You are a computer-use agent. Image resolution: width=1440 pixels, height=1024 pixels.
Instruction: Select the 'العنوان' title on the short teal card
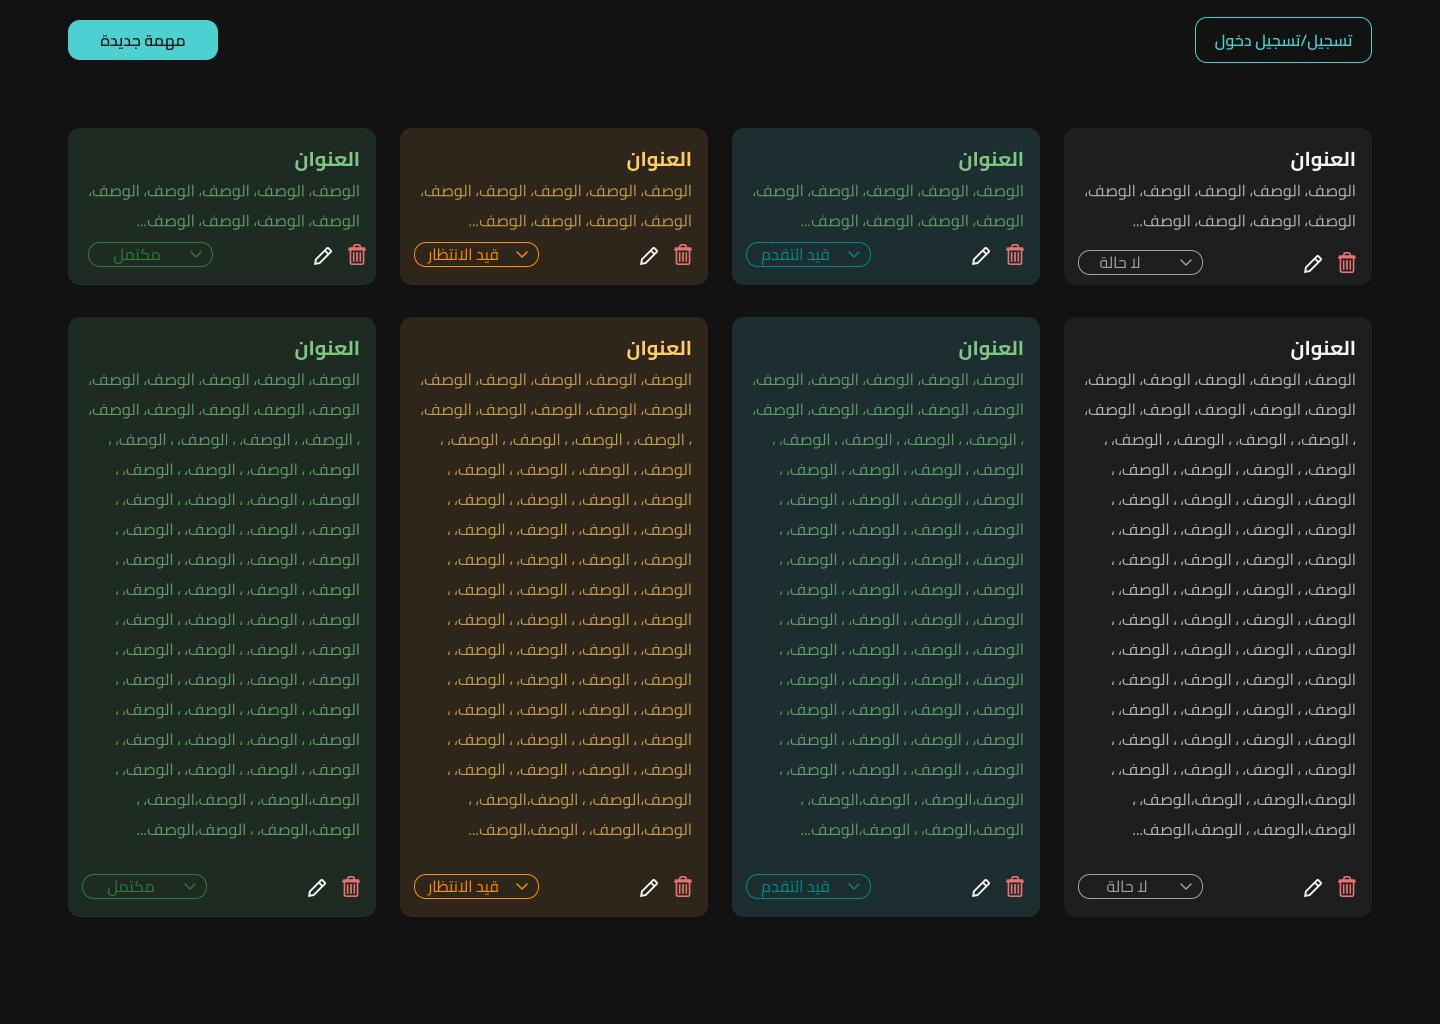point(991,159)
